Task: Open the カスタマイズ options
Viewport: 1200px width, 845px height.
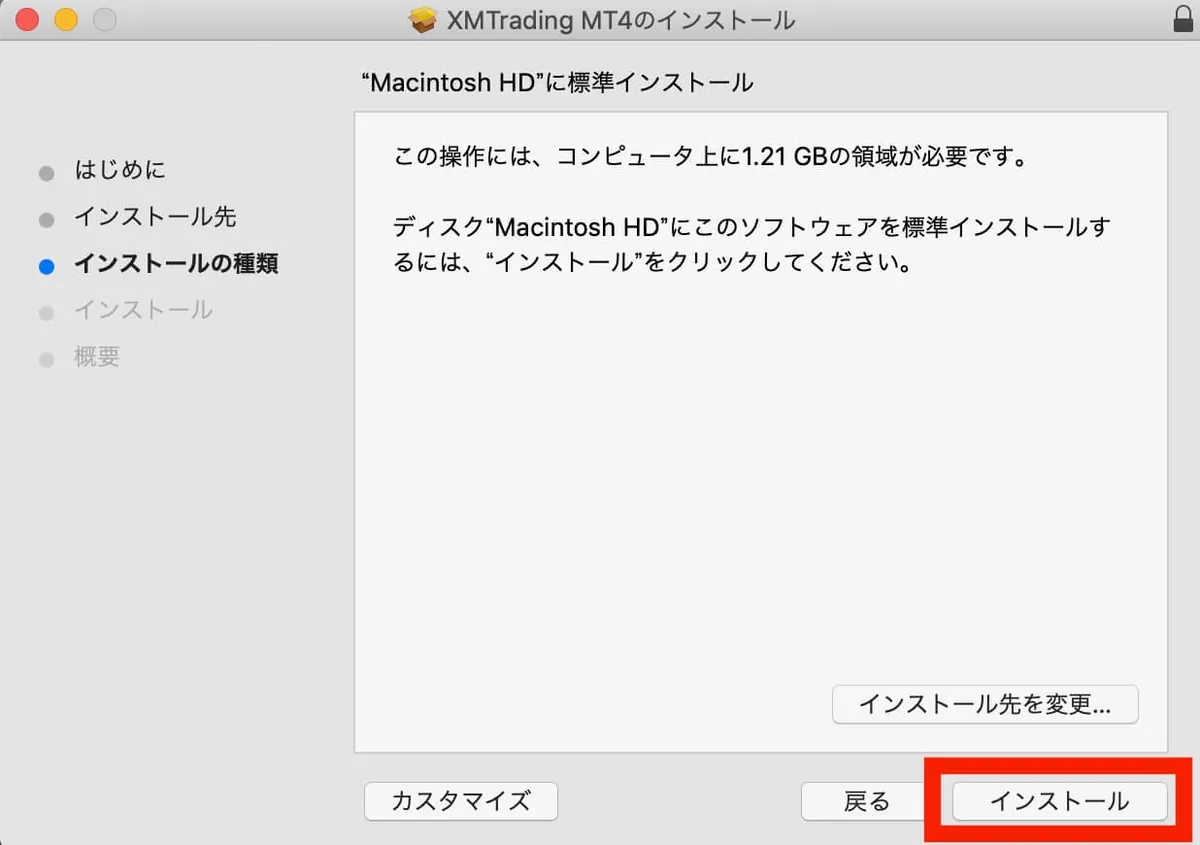Action: (x=461, y=801)
